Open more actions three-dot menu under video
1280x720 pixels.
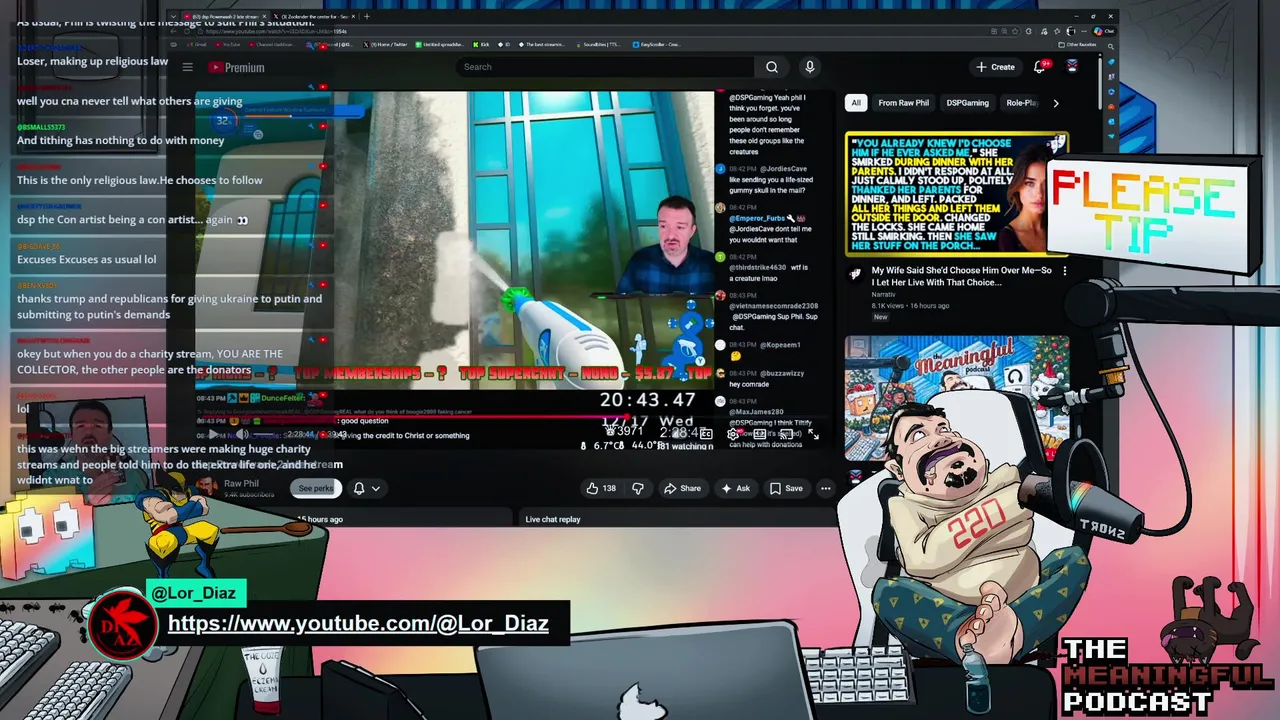click(x=825, y=488)
